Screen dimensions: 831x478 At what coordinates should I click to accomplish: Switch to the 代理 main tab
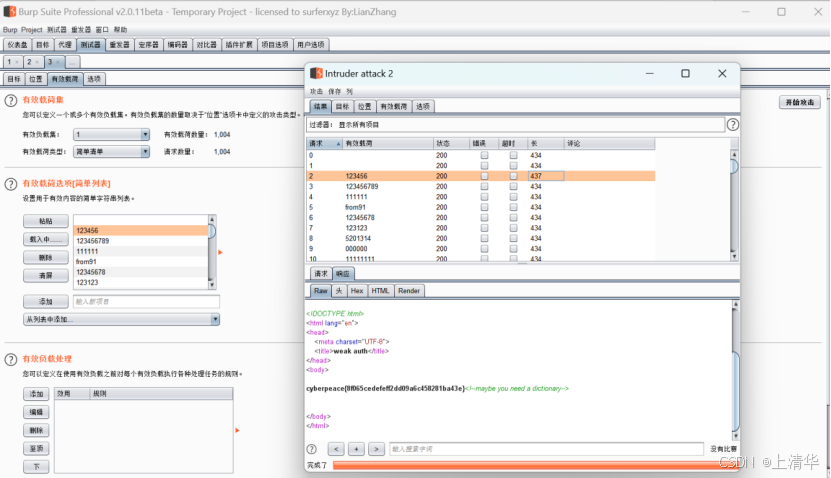65,45
